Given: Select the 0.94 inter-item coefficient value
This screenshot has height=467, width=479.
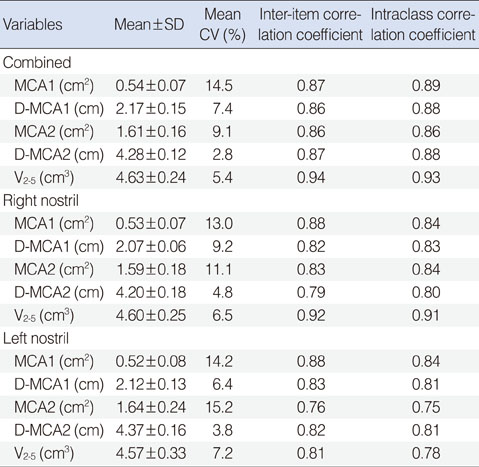Looking at the screenshot, I should click(311, 178).
